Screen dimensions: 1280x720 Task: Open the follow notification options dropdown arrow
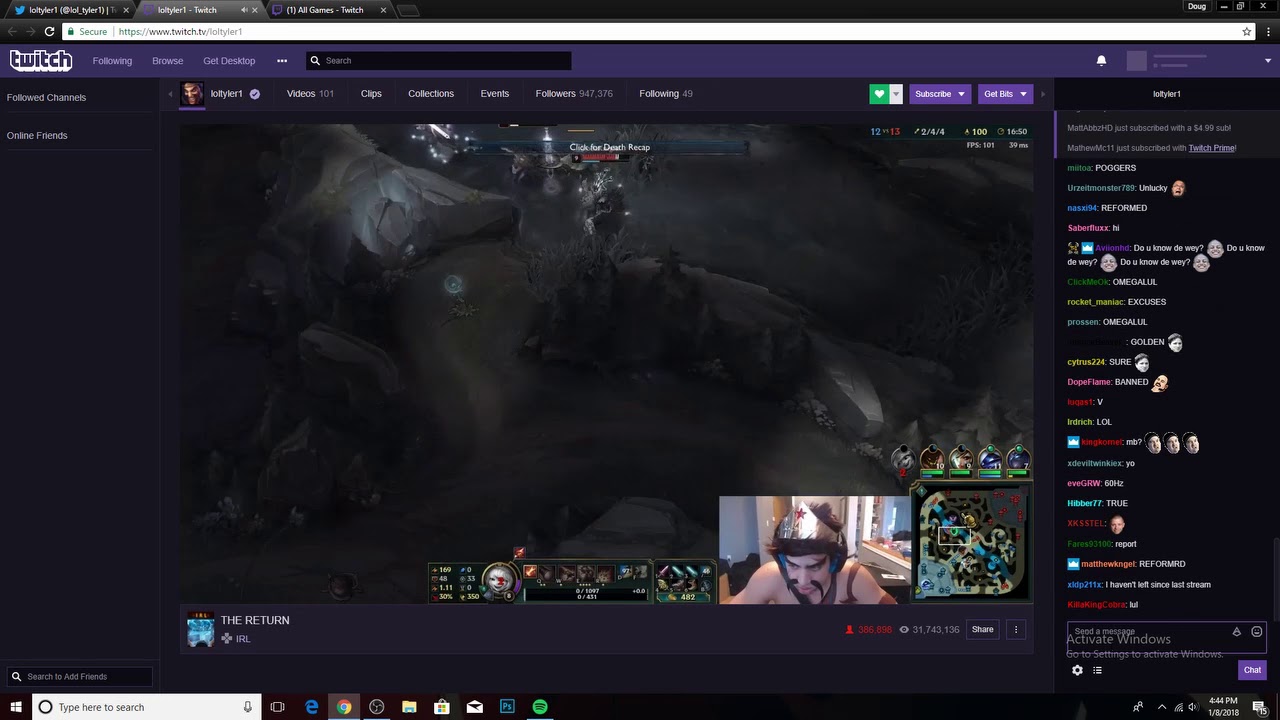point(896,94)
